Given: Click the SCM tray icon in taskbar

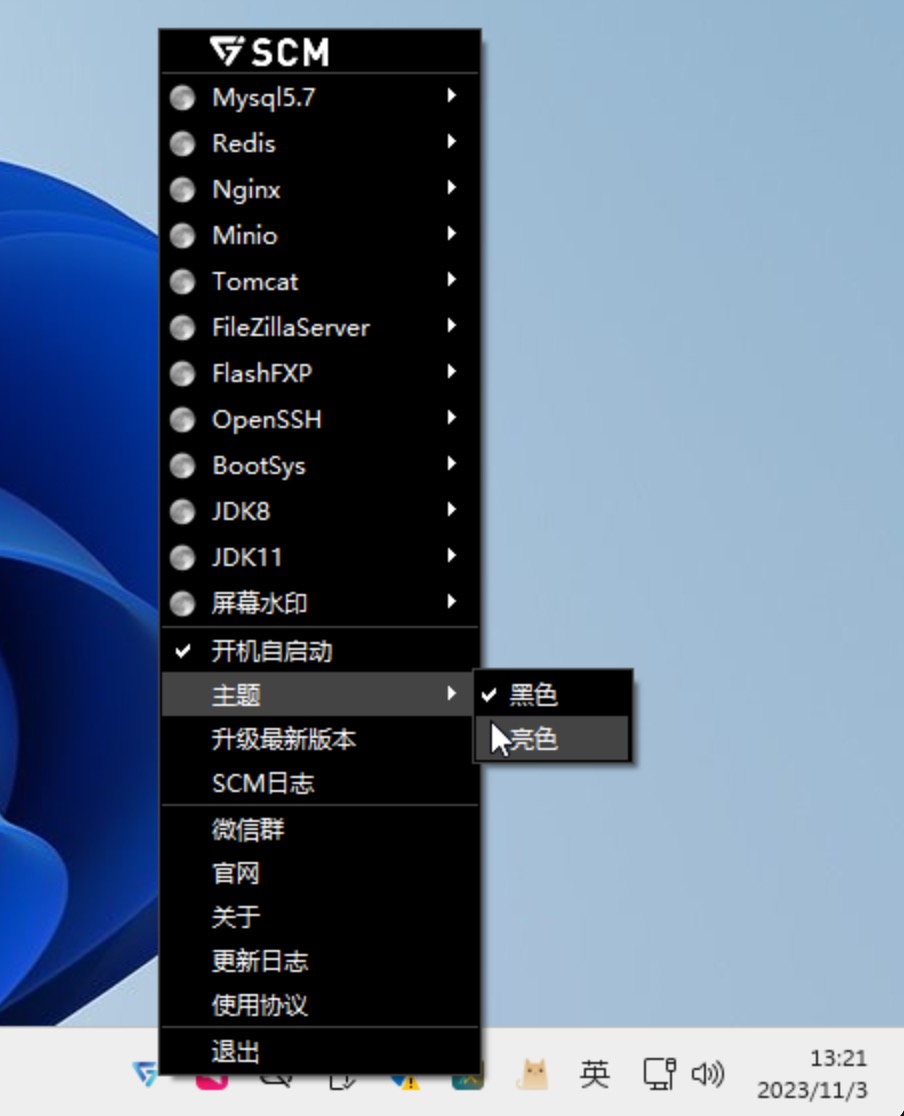Looking at the screenshot, I should tap(145, 1073).
